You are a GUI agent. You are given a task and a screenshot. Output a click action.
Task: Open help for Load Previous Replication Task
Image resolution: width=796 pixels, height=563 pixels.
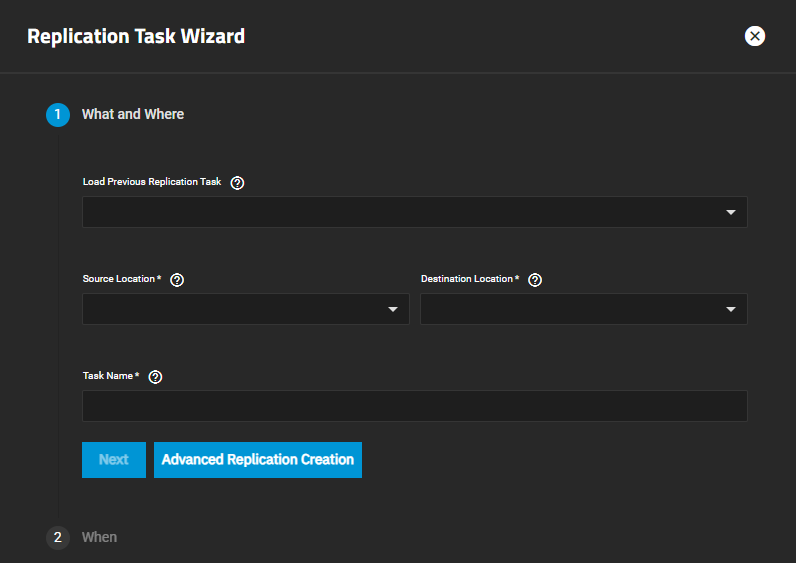pos(237,183)
